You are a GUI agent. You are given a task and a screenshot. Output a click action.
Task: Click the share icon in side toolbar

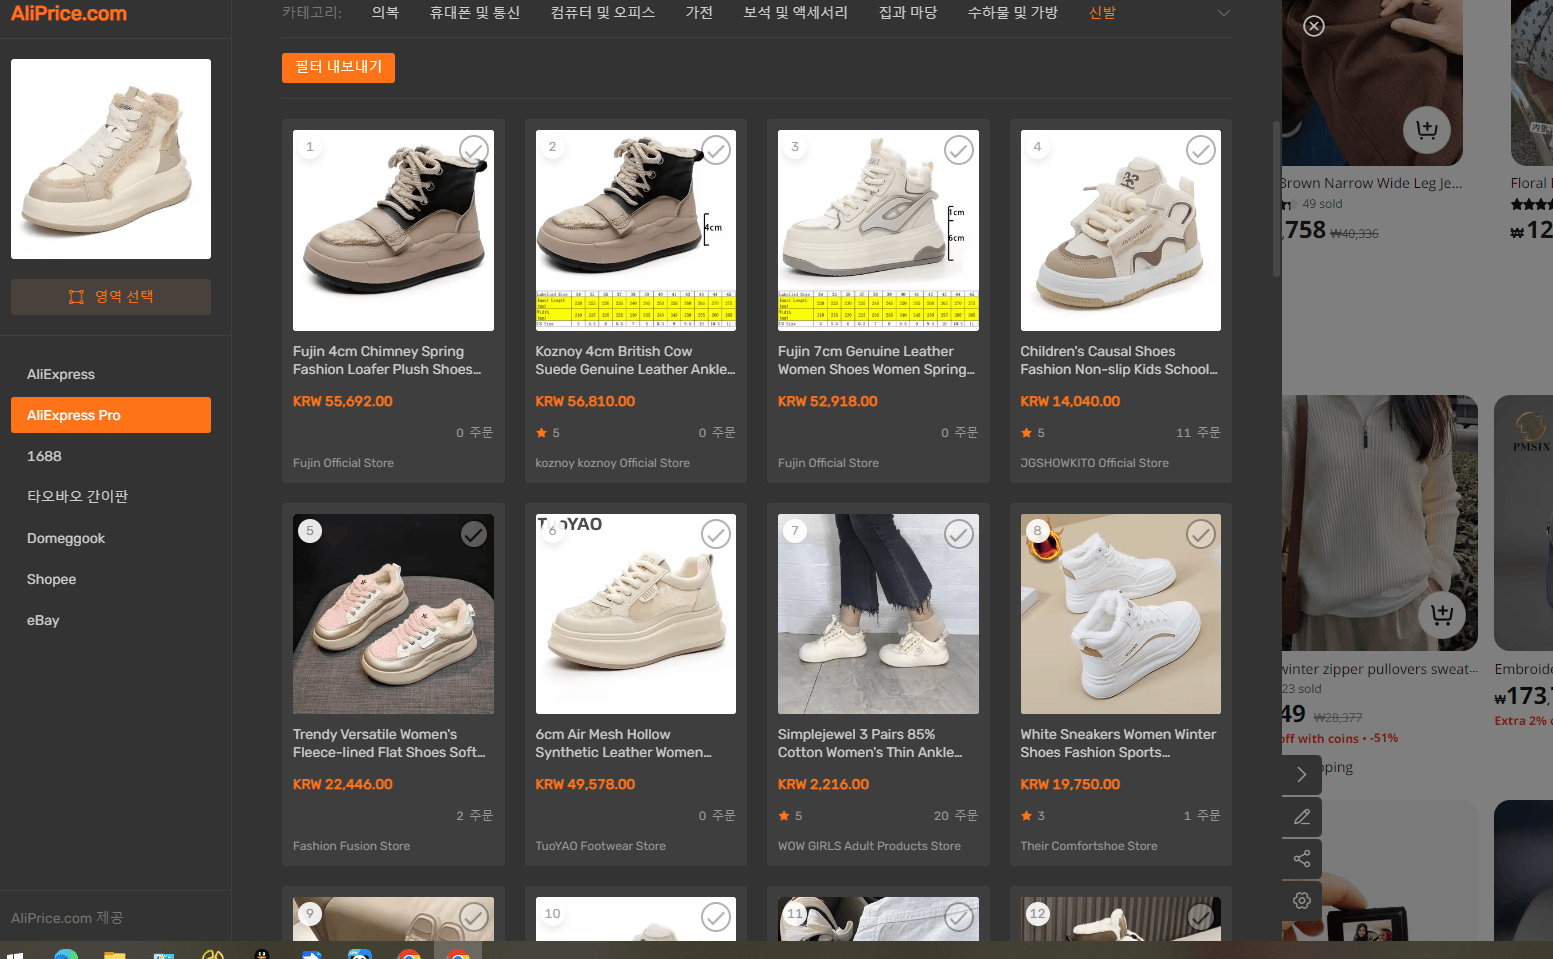point(1302,859)
